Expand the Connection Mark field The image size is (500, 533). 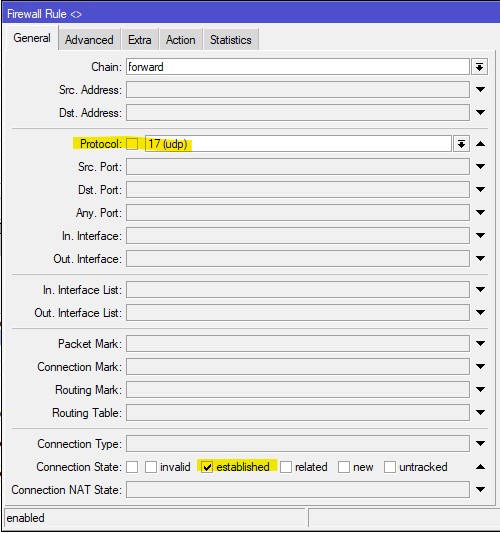pos(480,366)
